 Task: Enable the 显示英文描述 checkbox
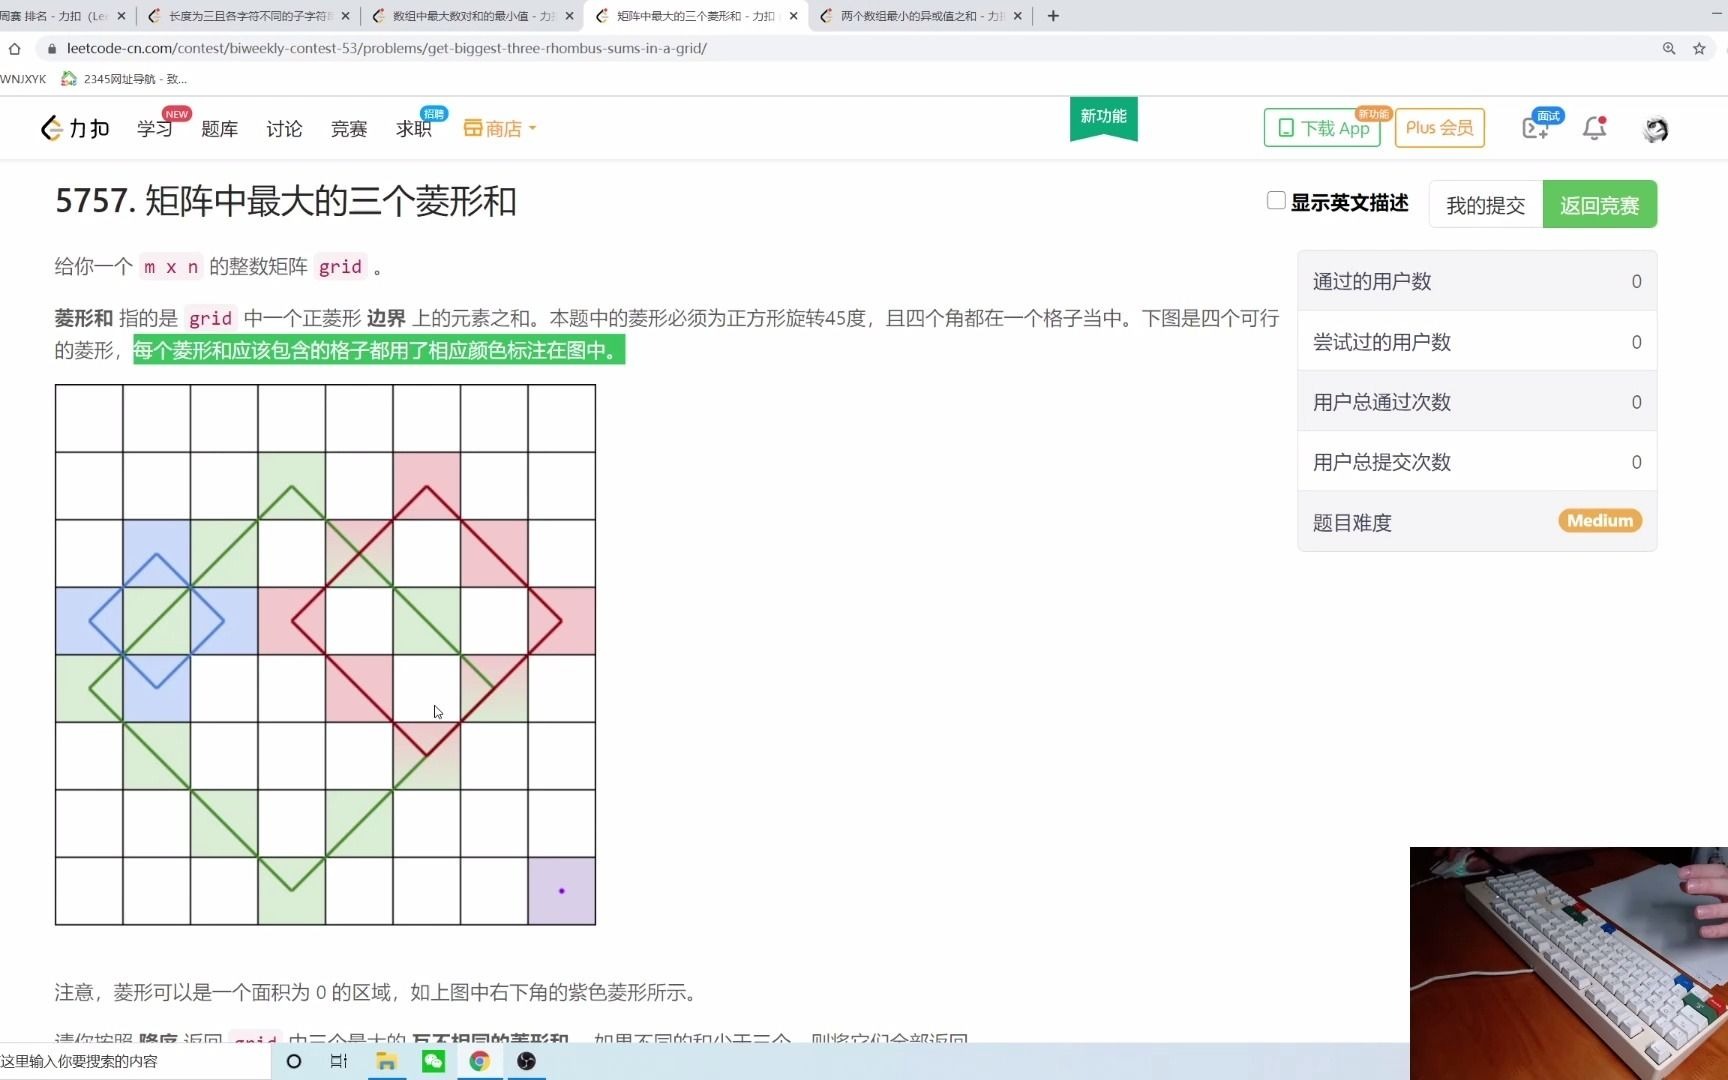[x=1275, y=200]
